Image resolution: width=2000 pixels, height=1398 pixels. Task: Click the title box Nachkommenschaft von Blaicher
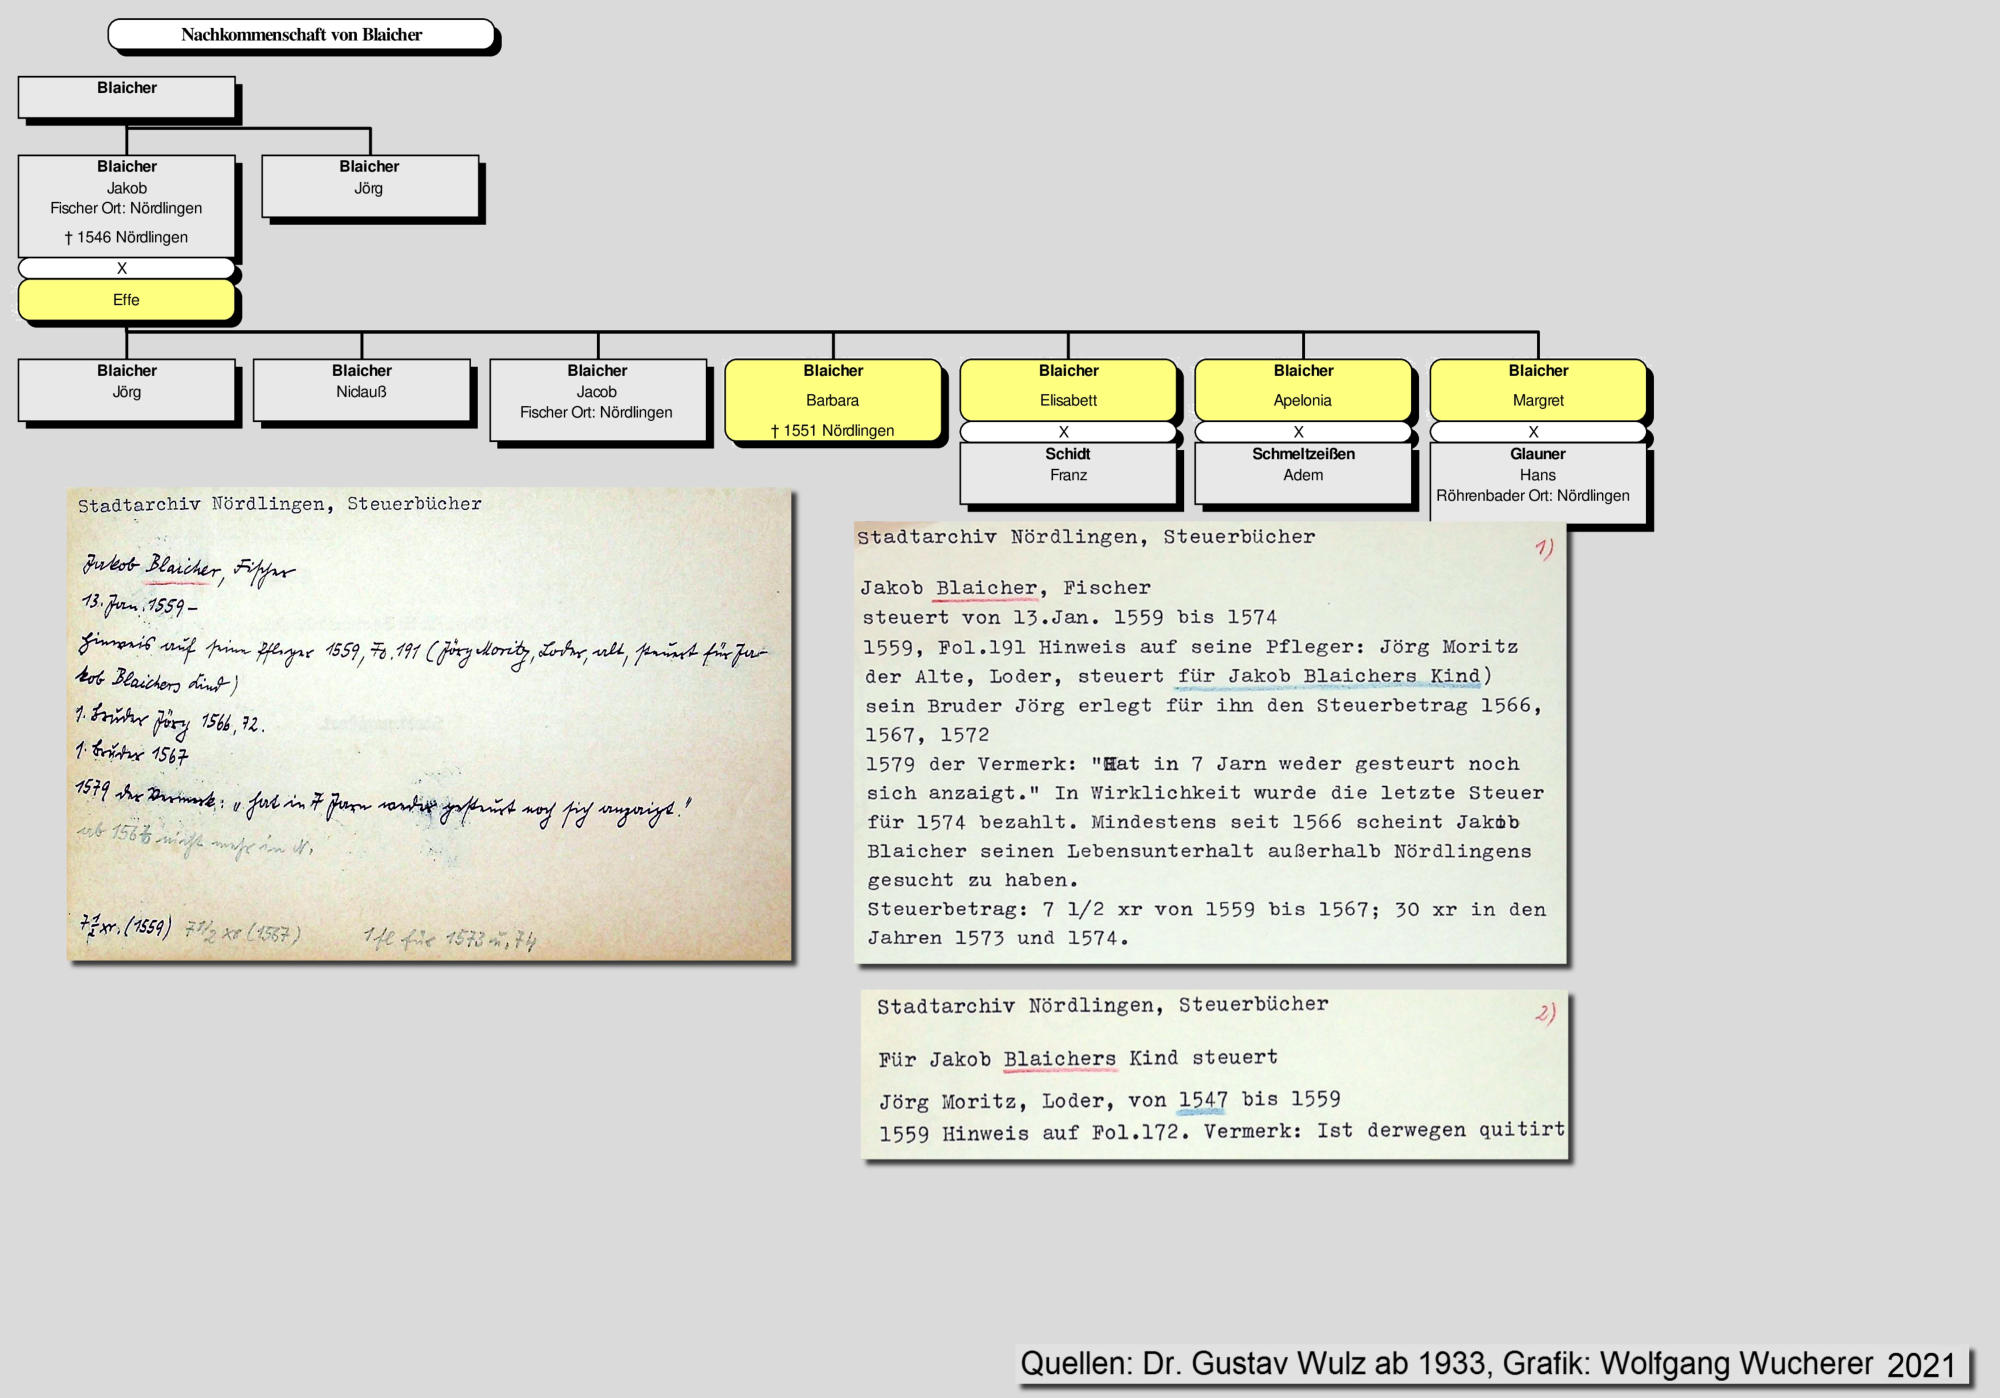tap(301, 35)
